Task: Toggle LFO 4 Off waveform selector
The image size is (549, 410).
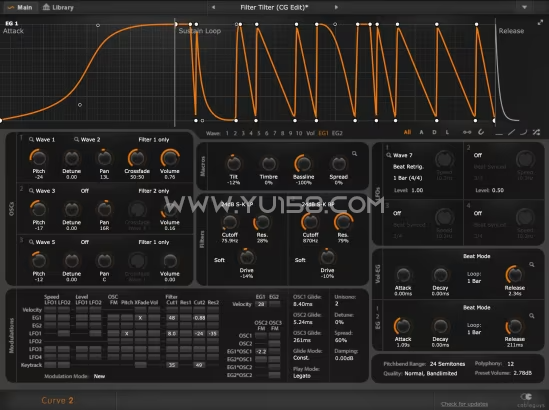Action: [478, 213]
